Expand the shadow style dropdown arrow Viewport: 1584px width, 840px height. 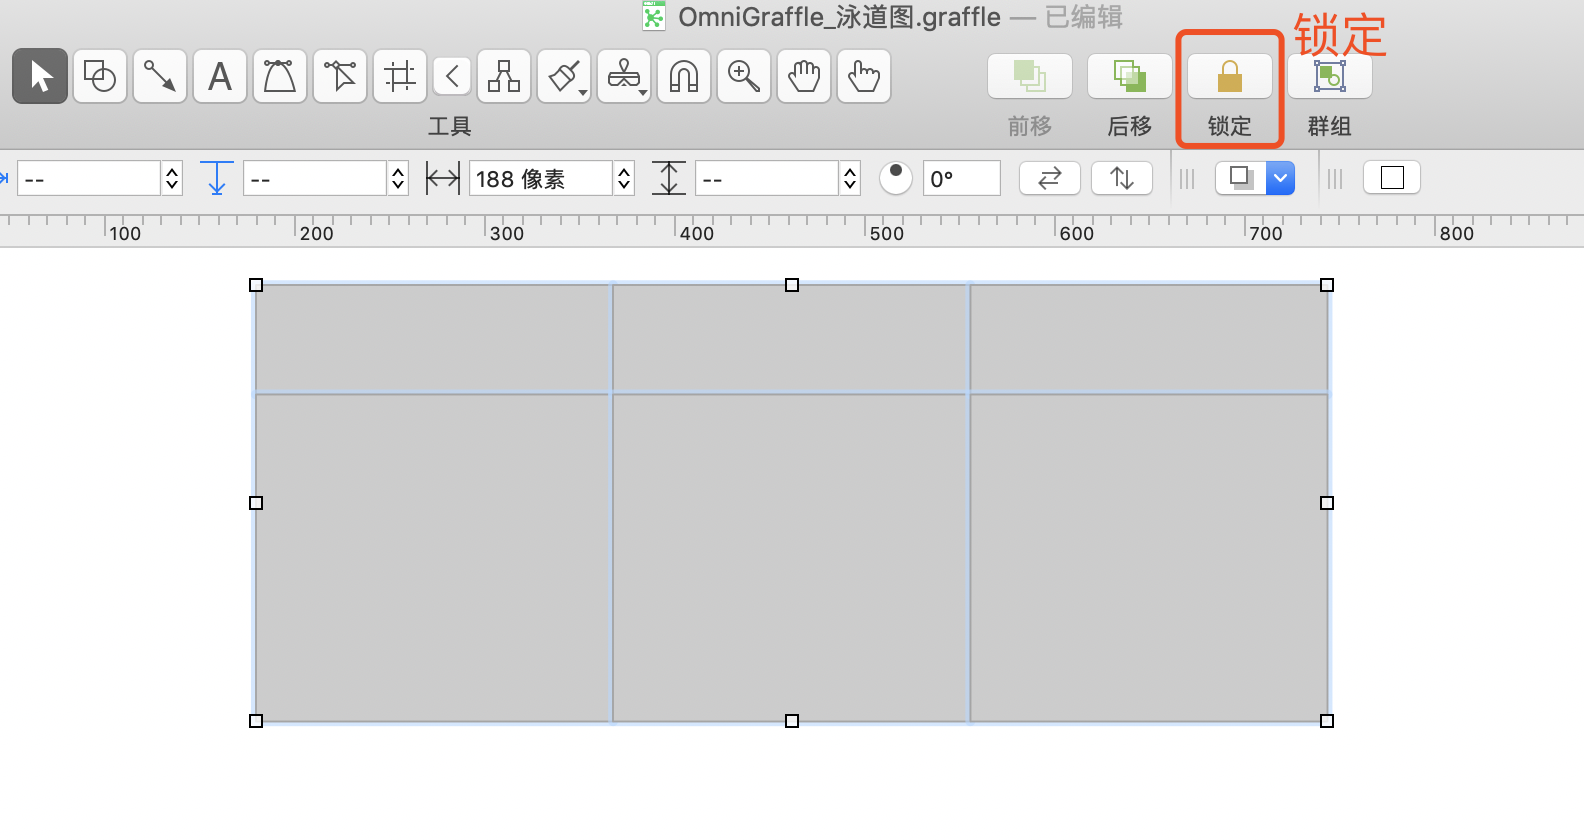[x=1280, y=178]
